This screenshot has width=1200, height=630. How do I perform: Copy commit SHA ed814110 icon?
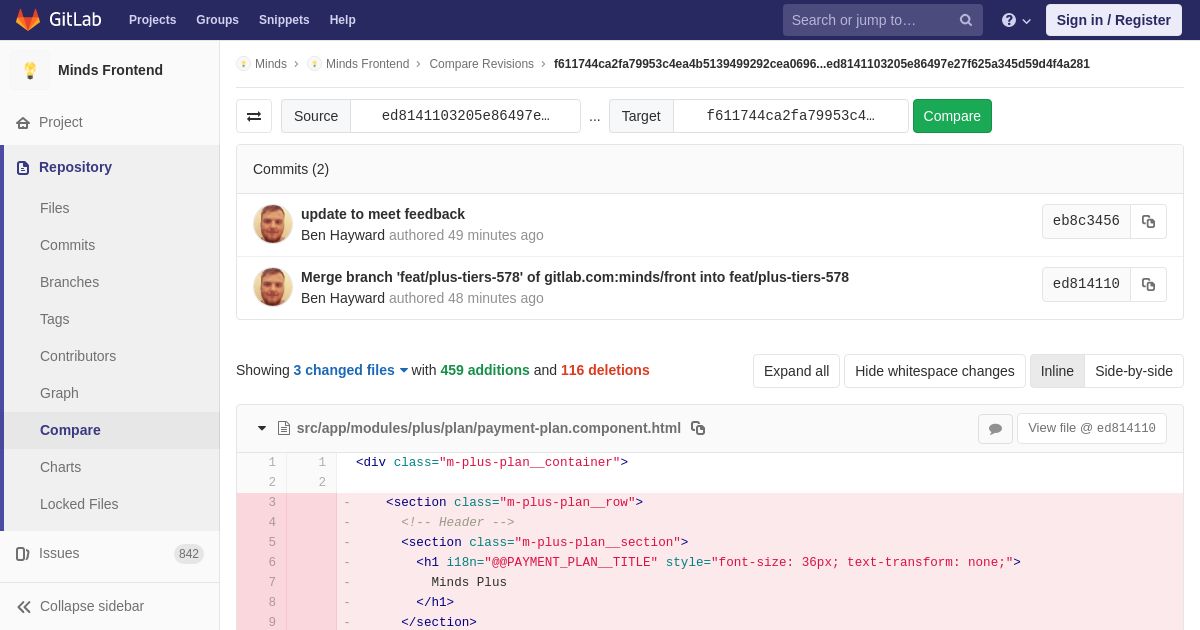click(x=1148, y=284)
